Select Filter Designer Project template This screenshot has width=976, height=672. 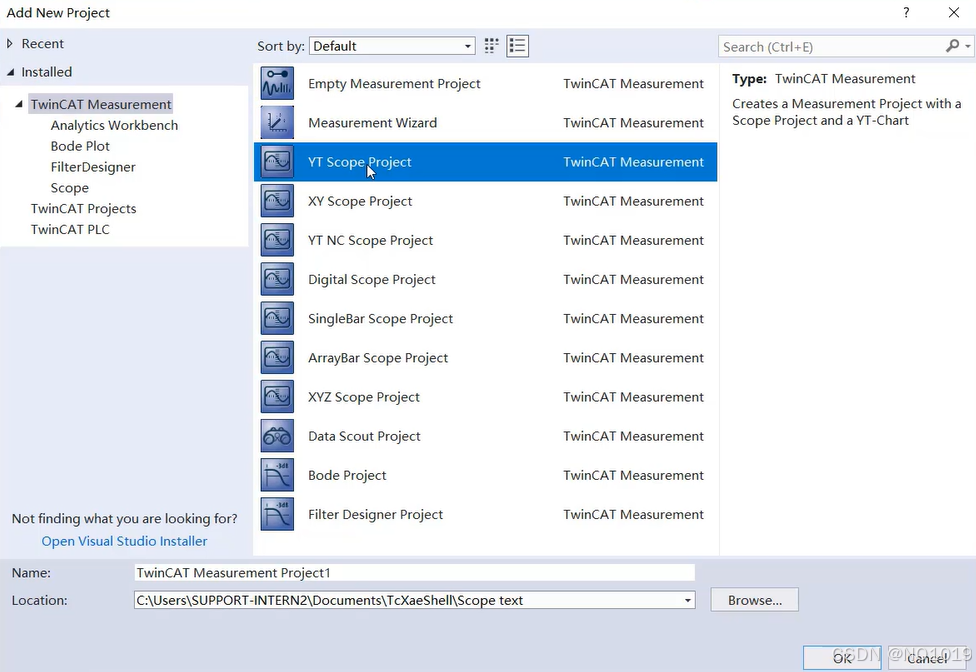[x=486, y=515]
